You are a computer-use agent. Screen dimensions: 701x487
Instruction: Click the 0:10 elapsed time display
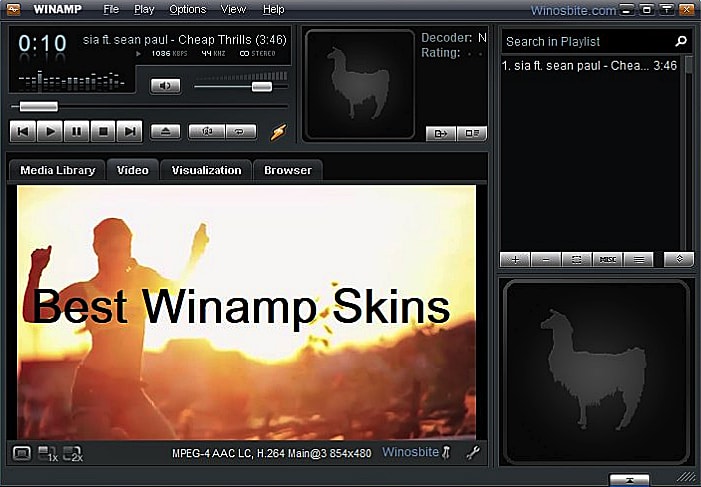[42, 44]
